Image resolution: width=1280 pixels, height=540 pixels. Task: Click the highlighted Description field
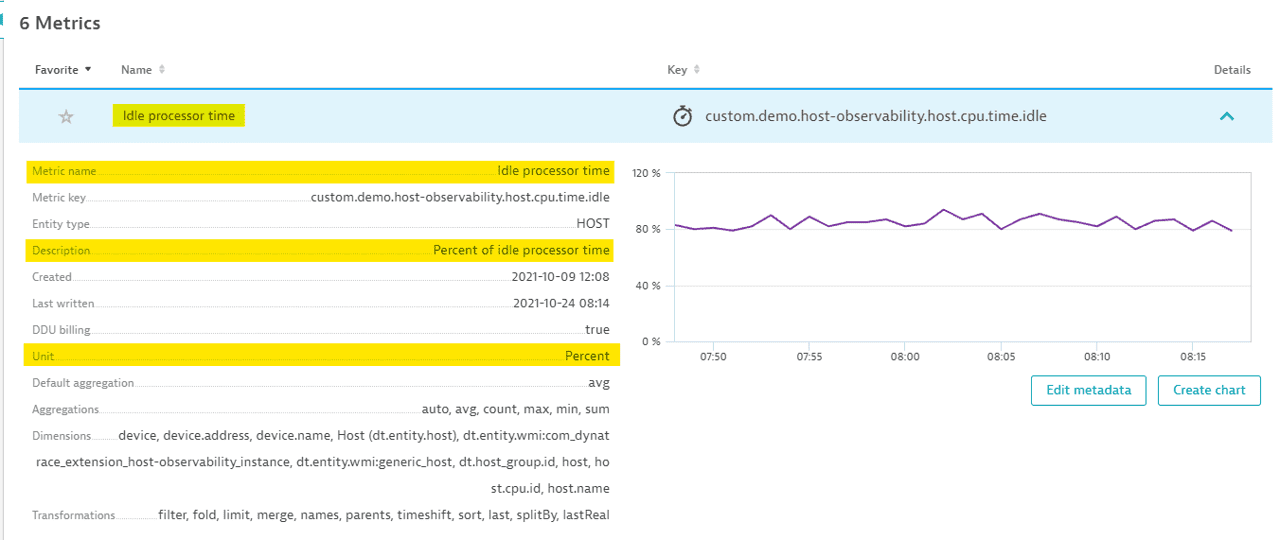click(x=321, y=250)
